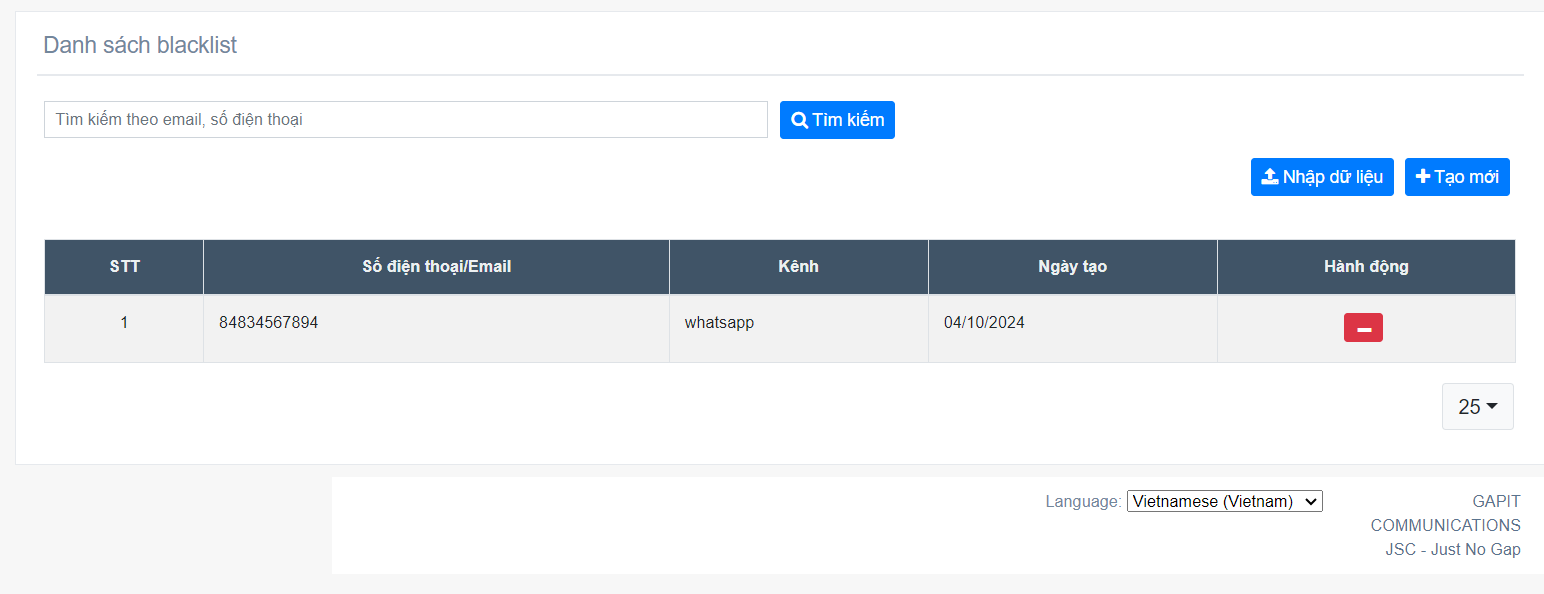Click the Tìm kiếm search button

tap(837, 120)
